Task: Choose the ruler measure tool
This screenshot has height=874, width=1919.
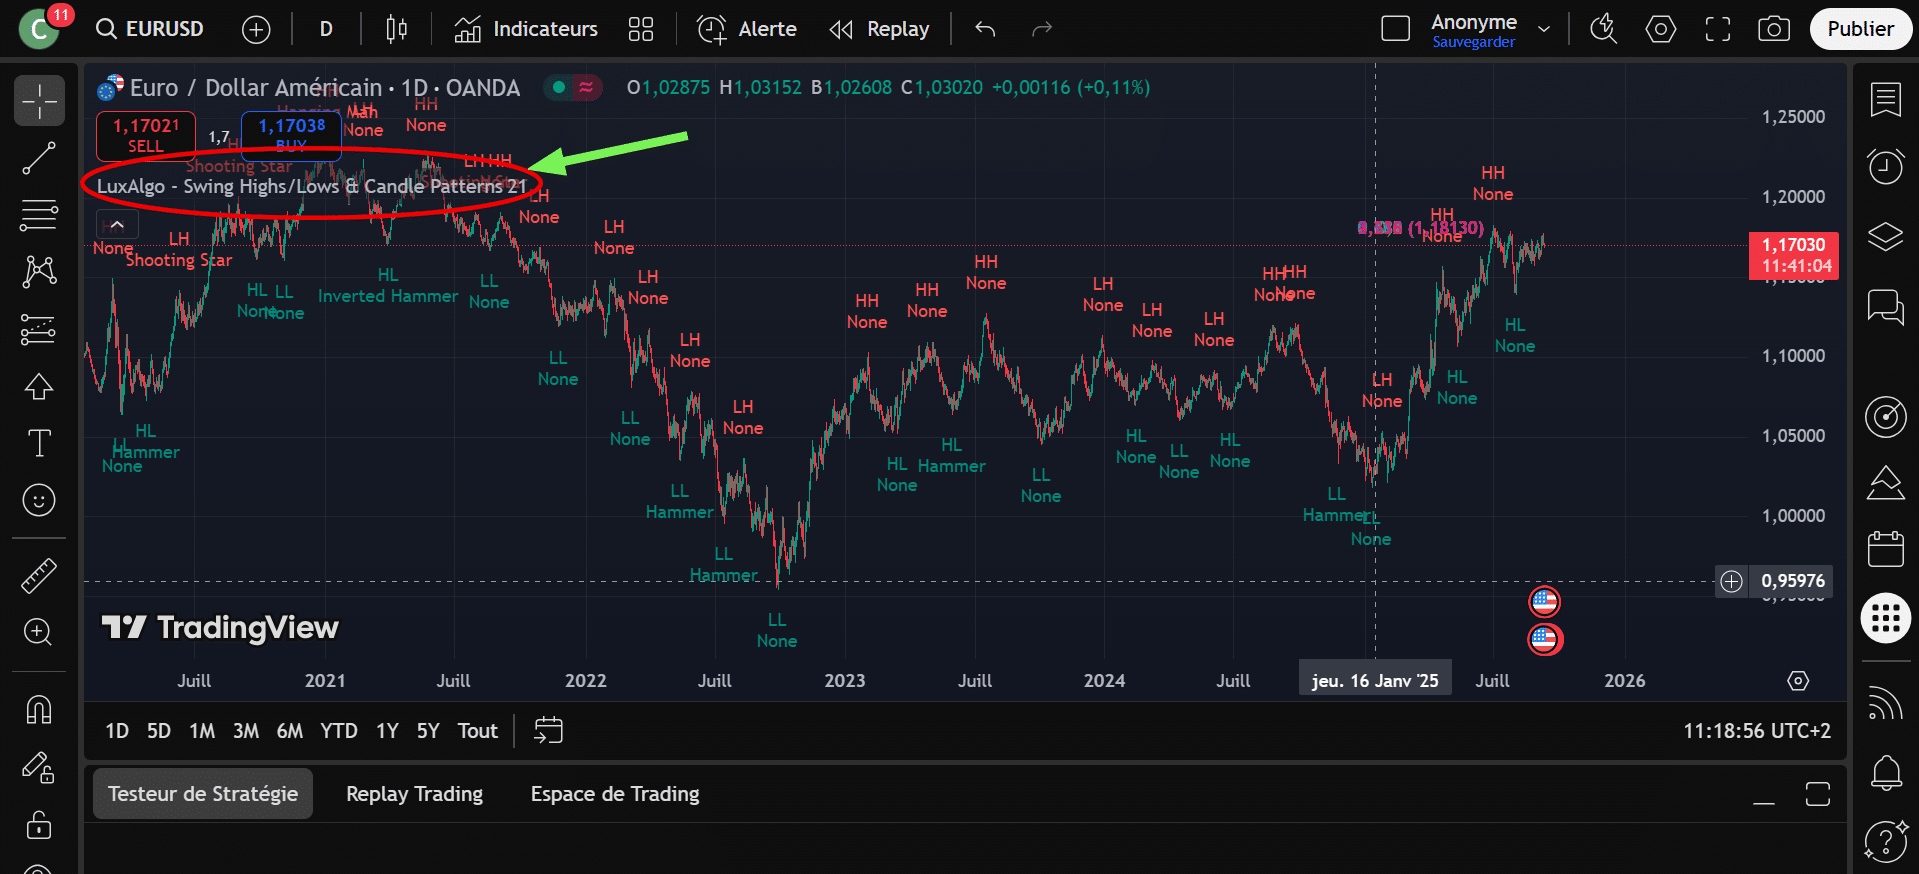Action: coord(39,576)
